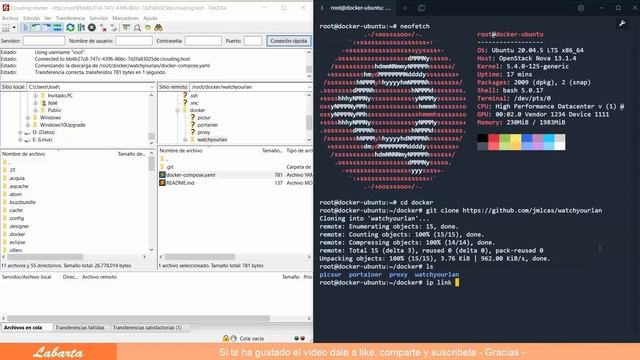
Task: Click the wrench icon in terminal
Action: 622,24
